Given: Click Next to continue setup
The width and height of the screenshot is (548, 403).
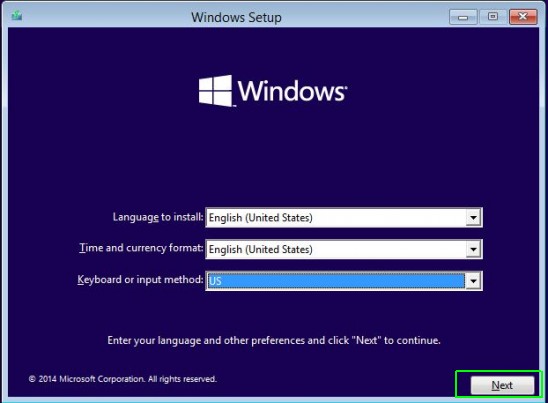Looking at the screenshot, I should click(x=502, y=385).
